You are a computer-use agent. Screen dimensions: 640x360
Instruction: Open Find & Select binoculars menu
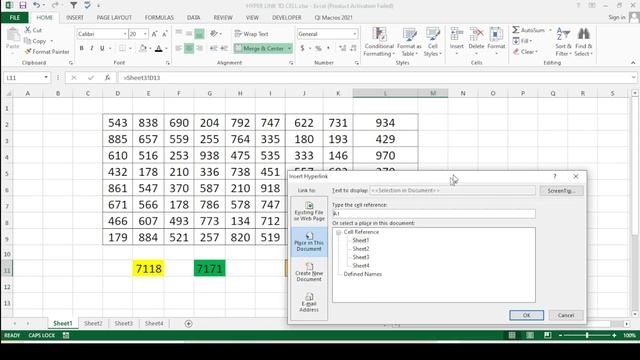(x=583, y=42)
